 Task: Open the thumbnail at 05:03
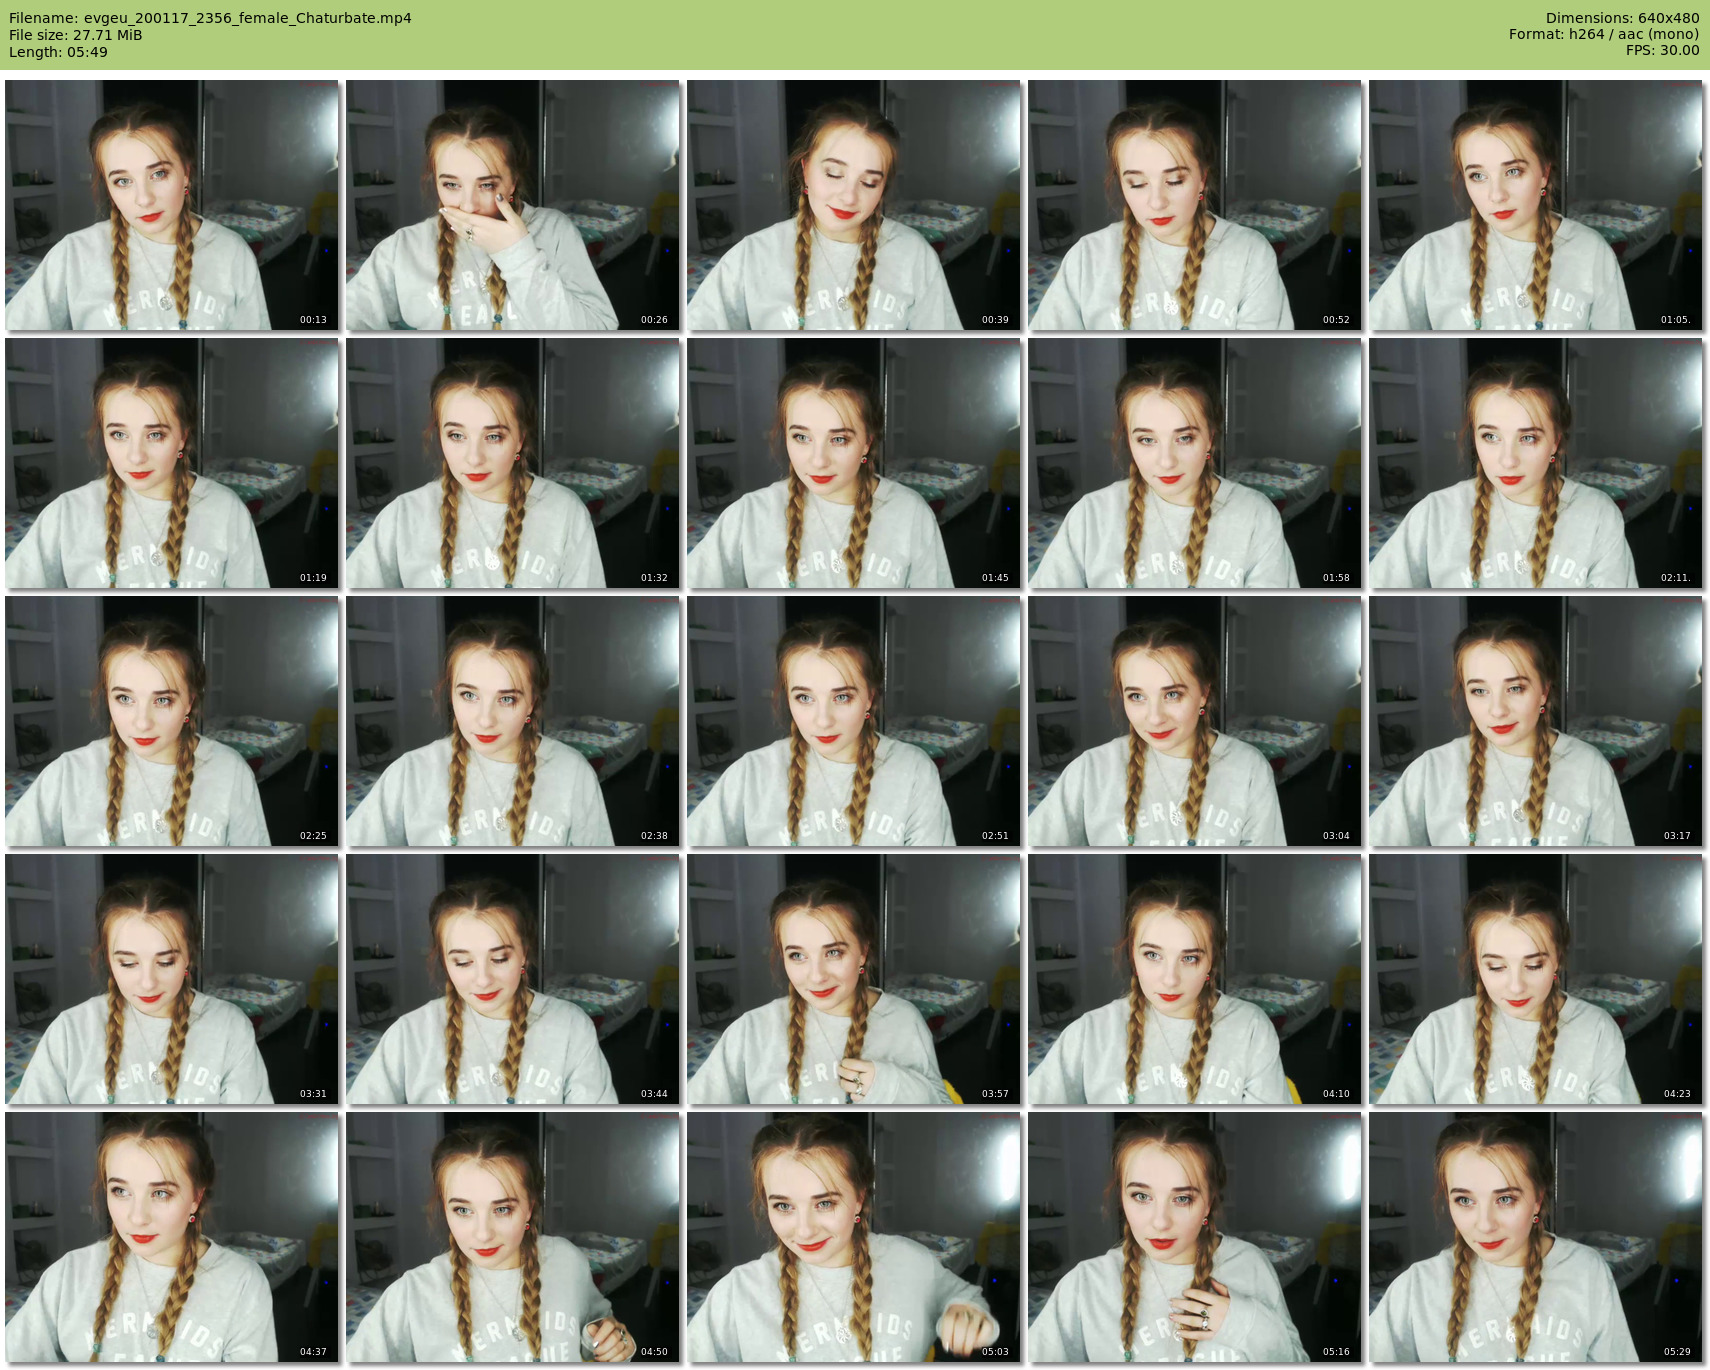tap(854, 1237)
